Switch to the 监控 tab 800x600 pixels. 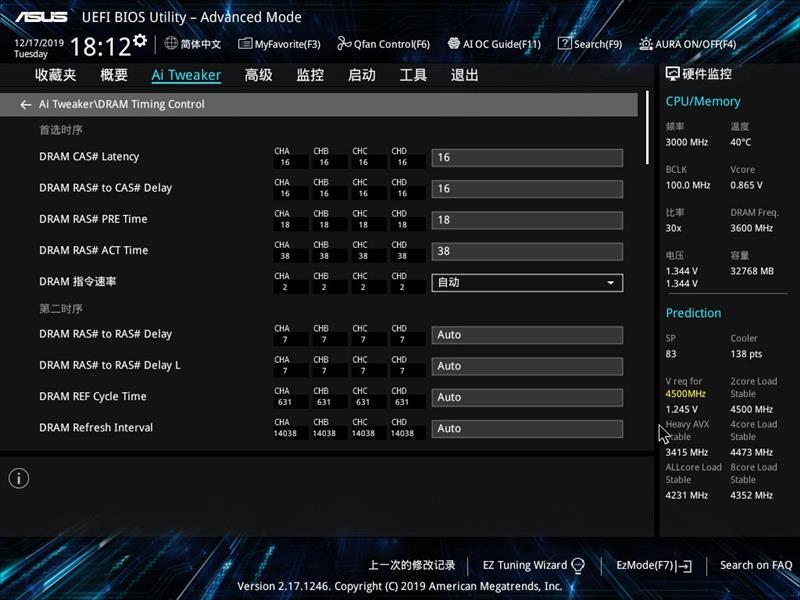pyautogui.click(x=310, y=75)
